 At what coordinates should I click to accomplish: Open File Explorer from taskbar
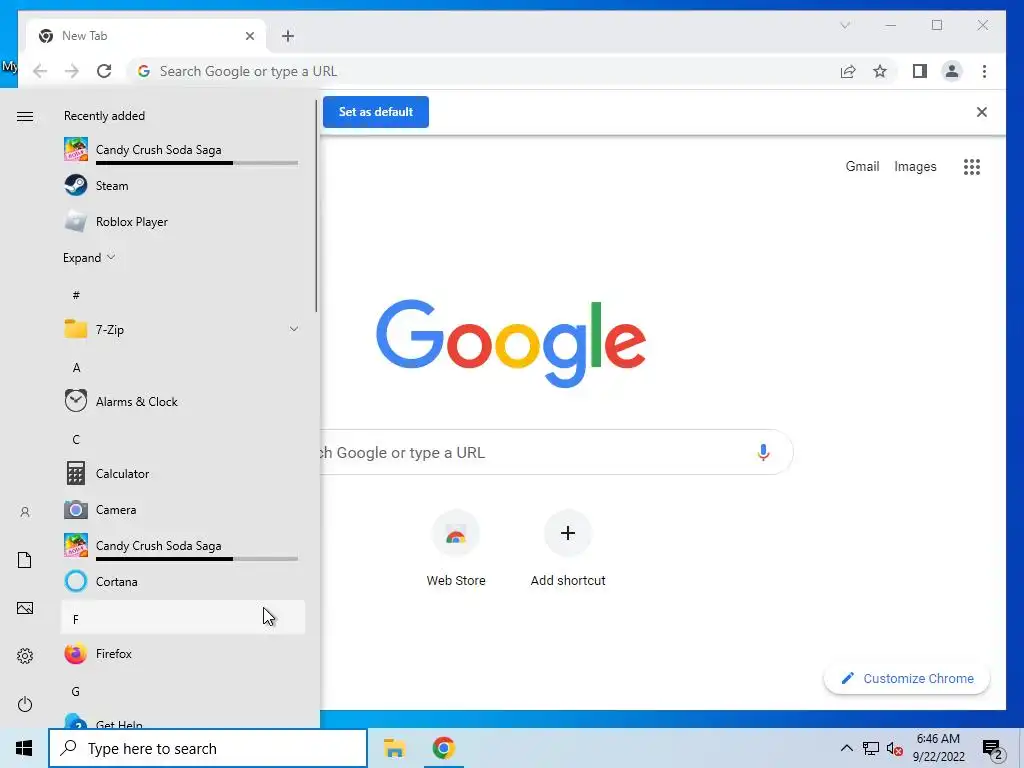pyautogui.click(x=394, y=748)
